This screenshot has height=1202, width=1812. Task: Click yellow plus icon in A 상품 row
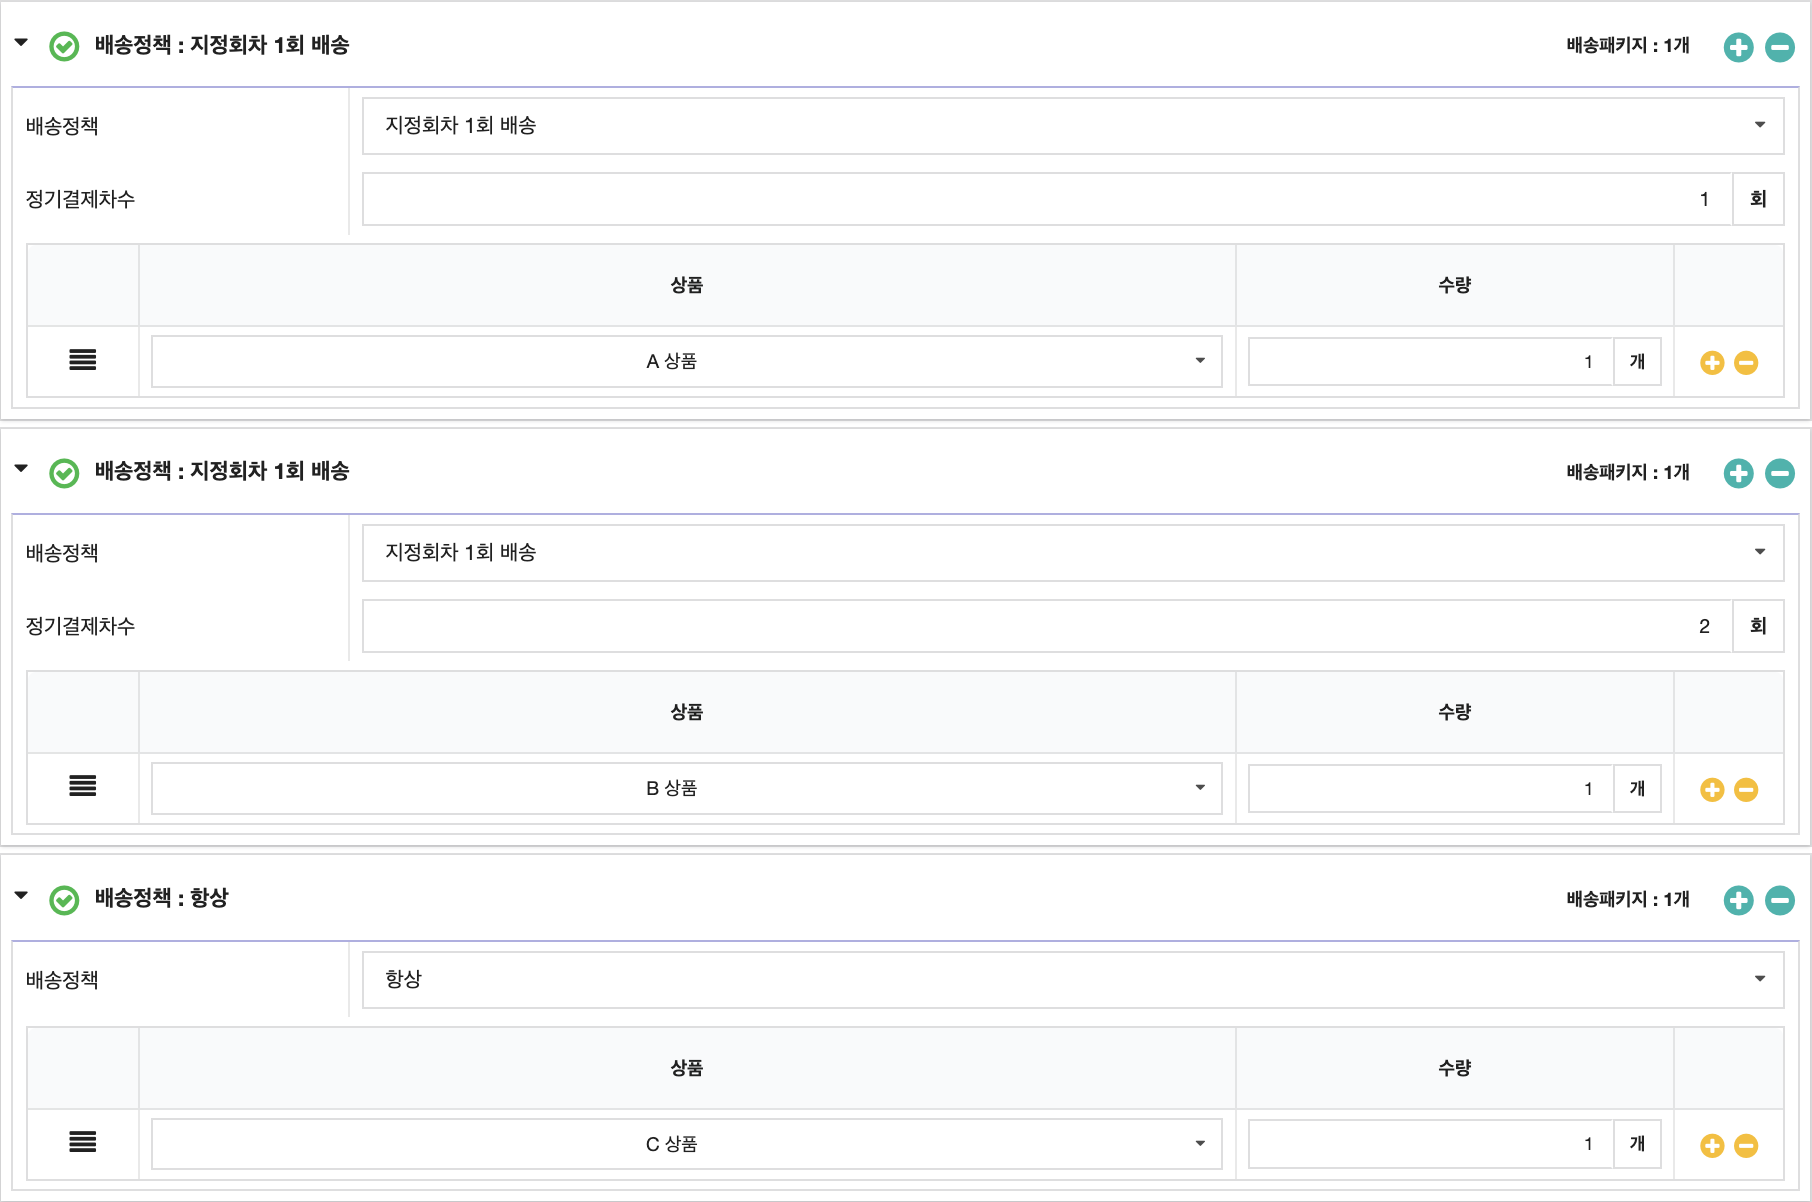click(1711, 363)
